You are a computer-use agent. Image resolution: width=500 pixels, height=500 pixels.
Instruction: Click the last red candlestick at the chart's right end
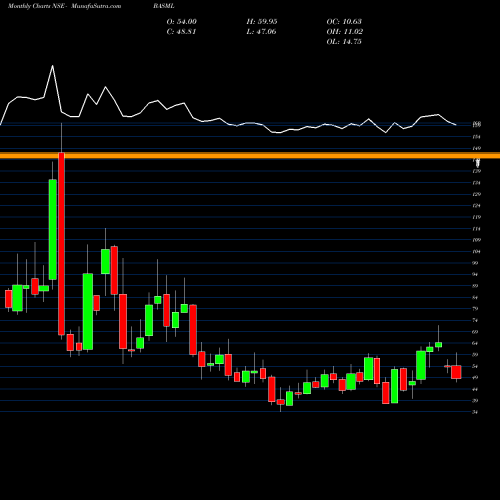point(456,372)
